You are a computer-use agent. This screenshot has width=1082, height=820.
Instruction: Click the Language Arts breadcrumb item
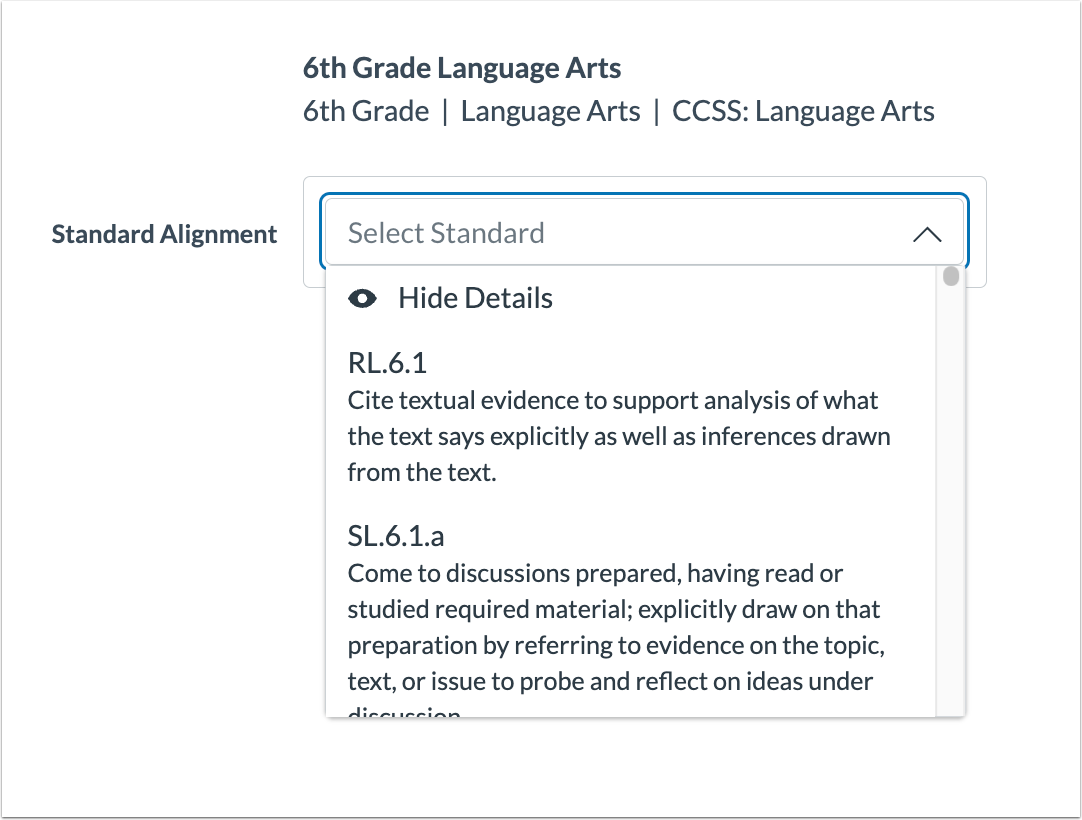click(x=550, y=111)
